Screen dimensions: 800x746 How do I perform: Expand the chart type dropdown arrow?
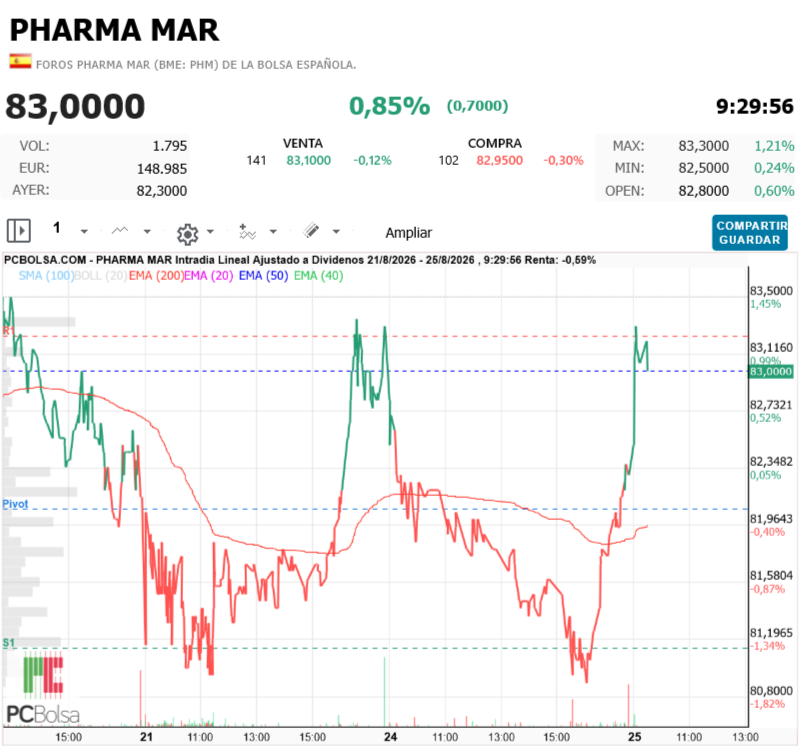[x=147, y=232]
